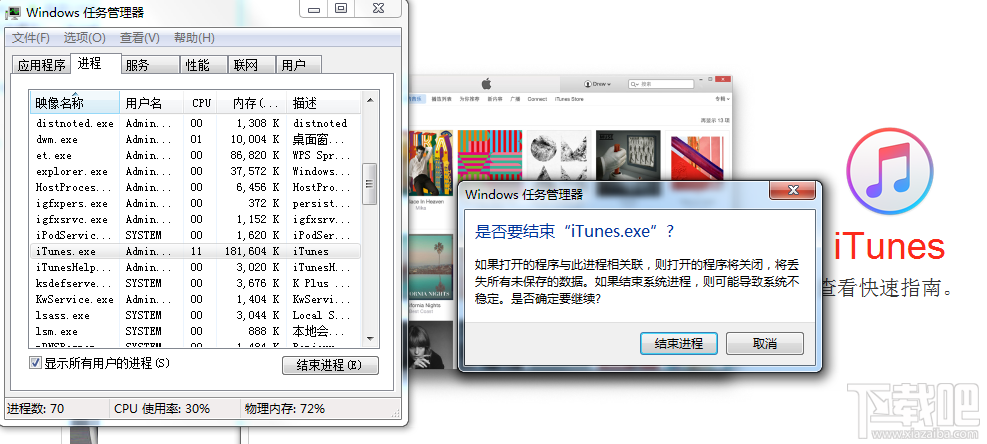Switch to the 进程 tab

point(96,63)
